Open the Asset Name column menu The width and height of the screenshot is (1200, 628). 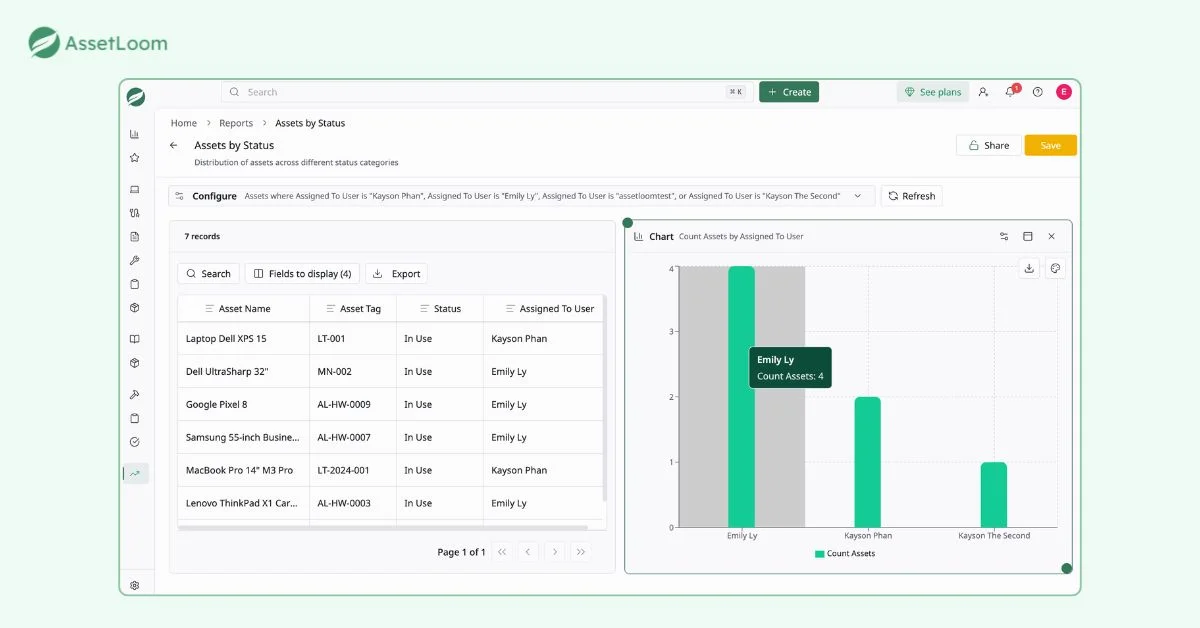[x=210, y=309]
